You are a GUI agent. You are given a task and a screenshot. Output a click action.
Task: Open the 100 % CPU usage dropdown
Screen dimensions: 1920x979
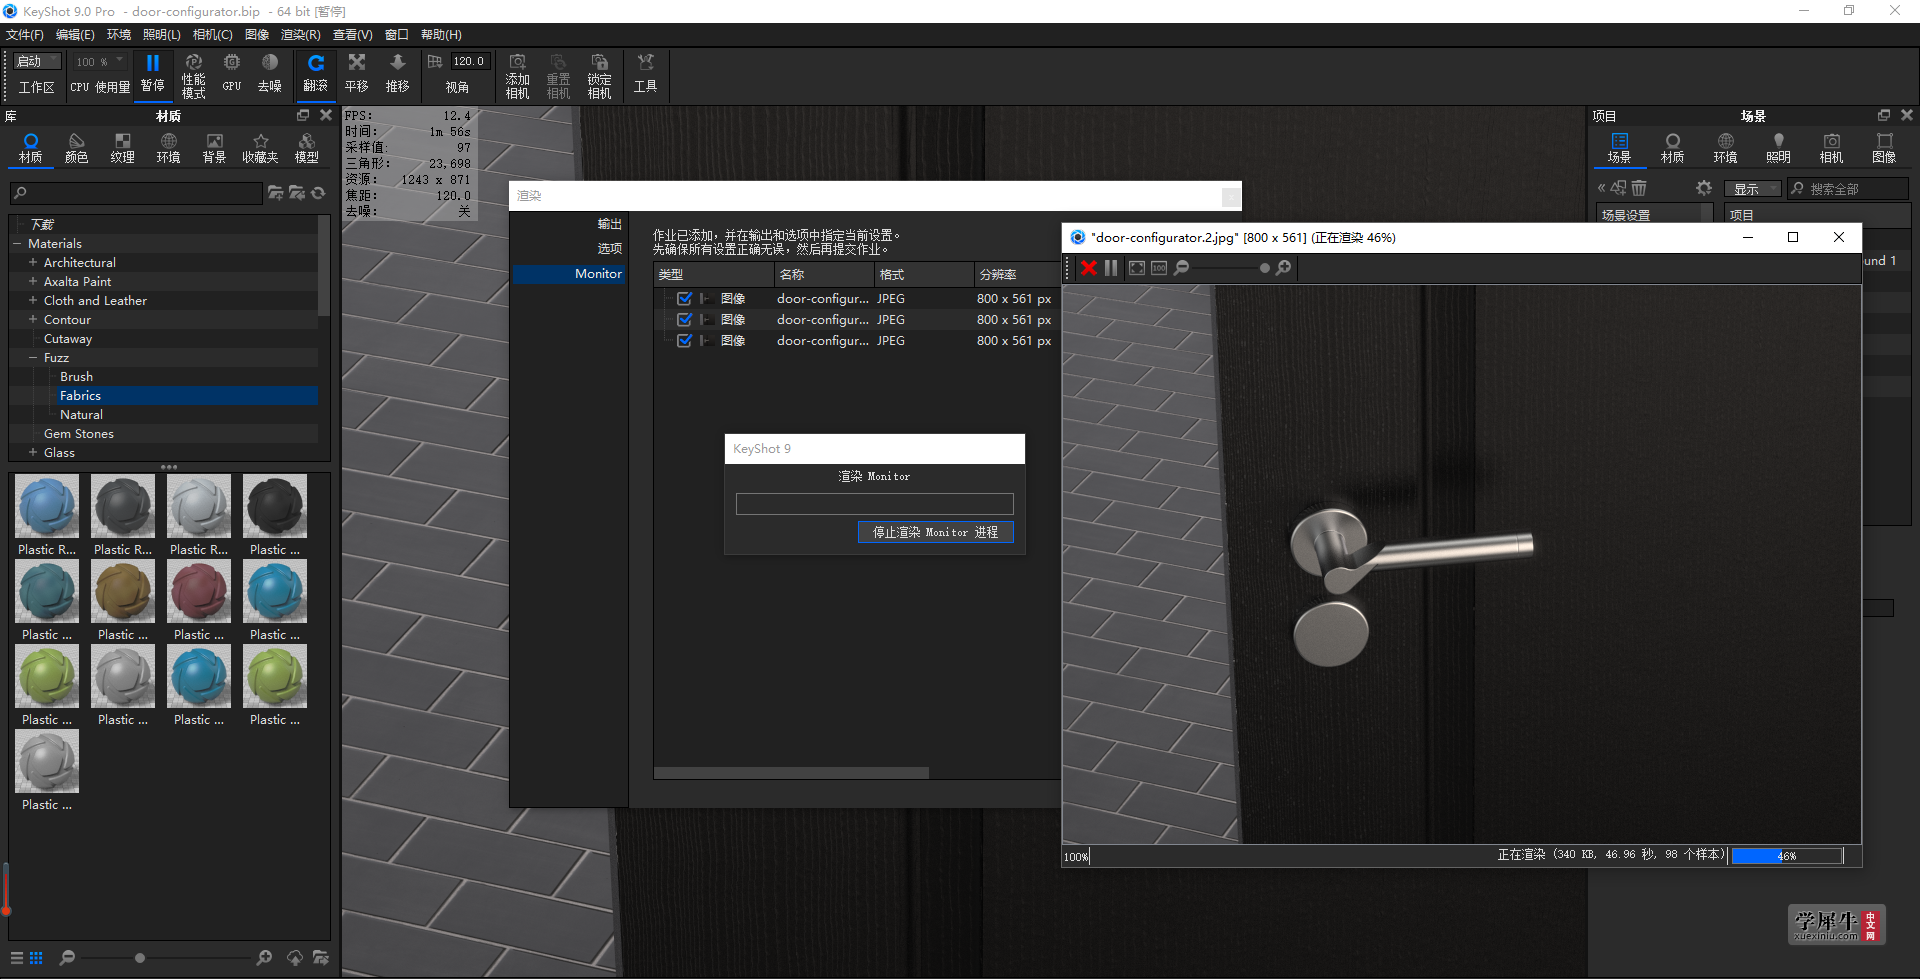tap(99, 62)
